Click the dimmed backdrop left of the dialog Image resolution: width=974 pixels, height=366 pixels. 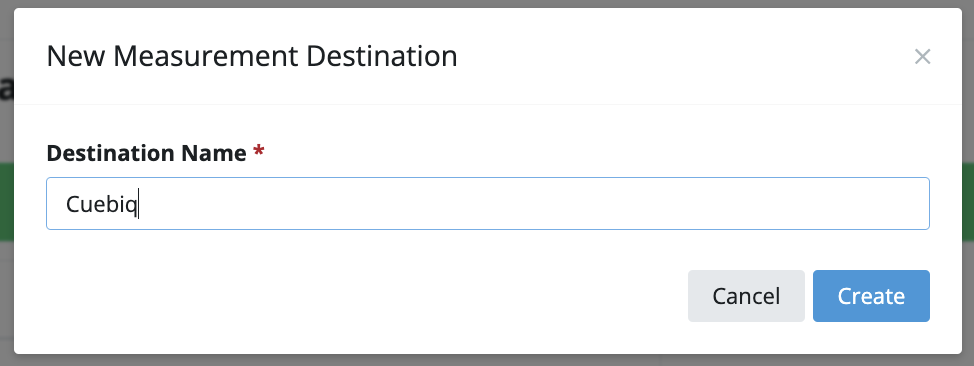[6, 186]
